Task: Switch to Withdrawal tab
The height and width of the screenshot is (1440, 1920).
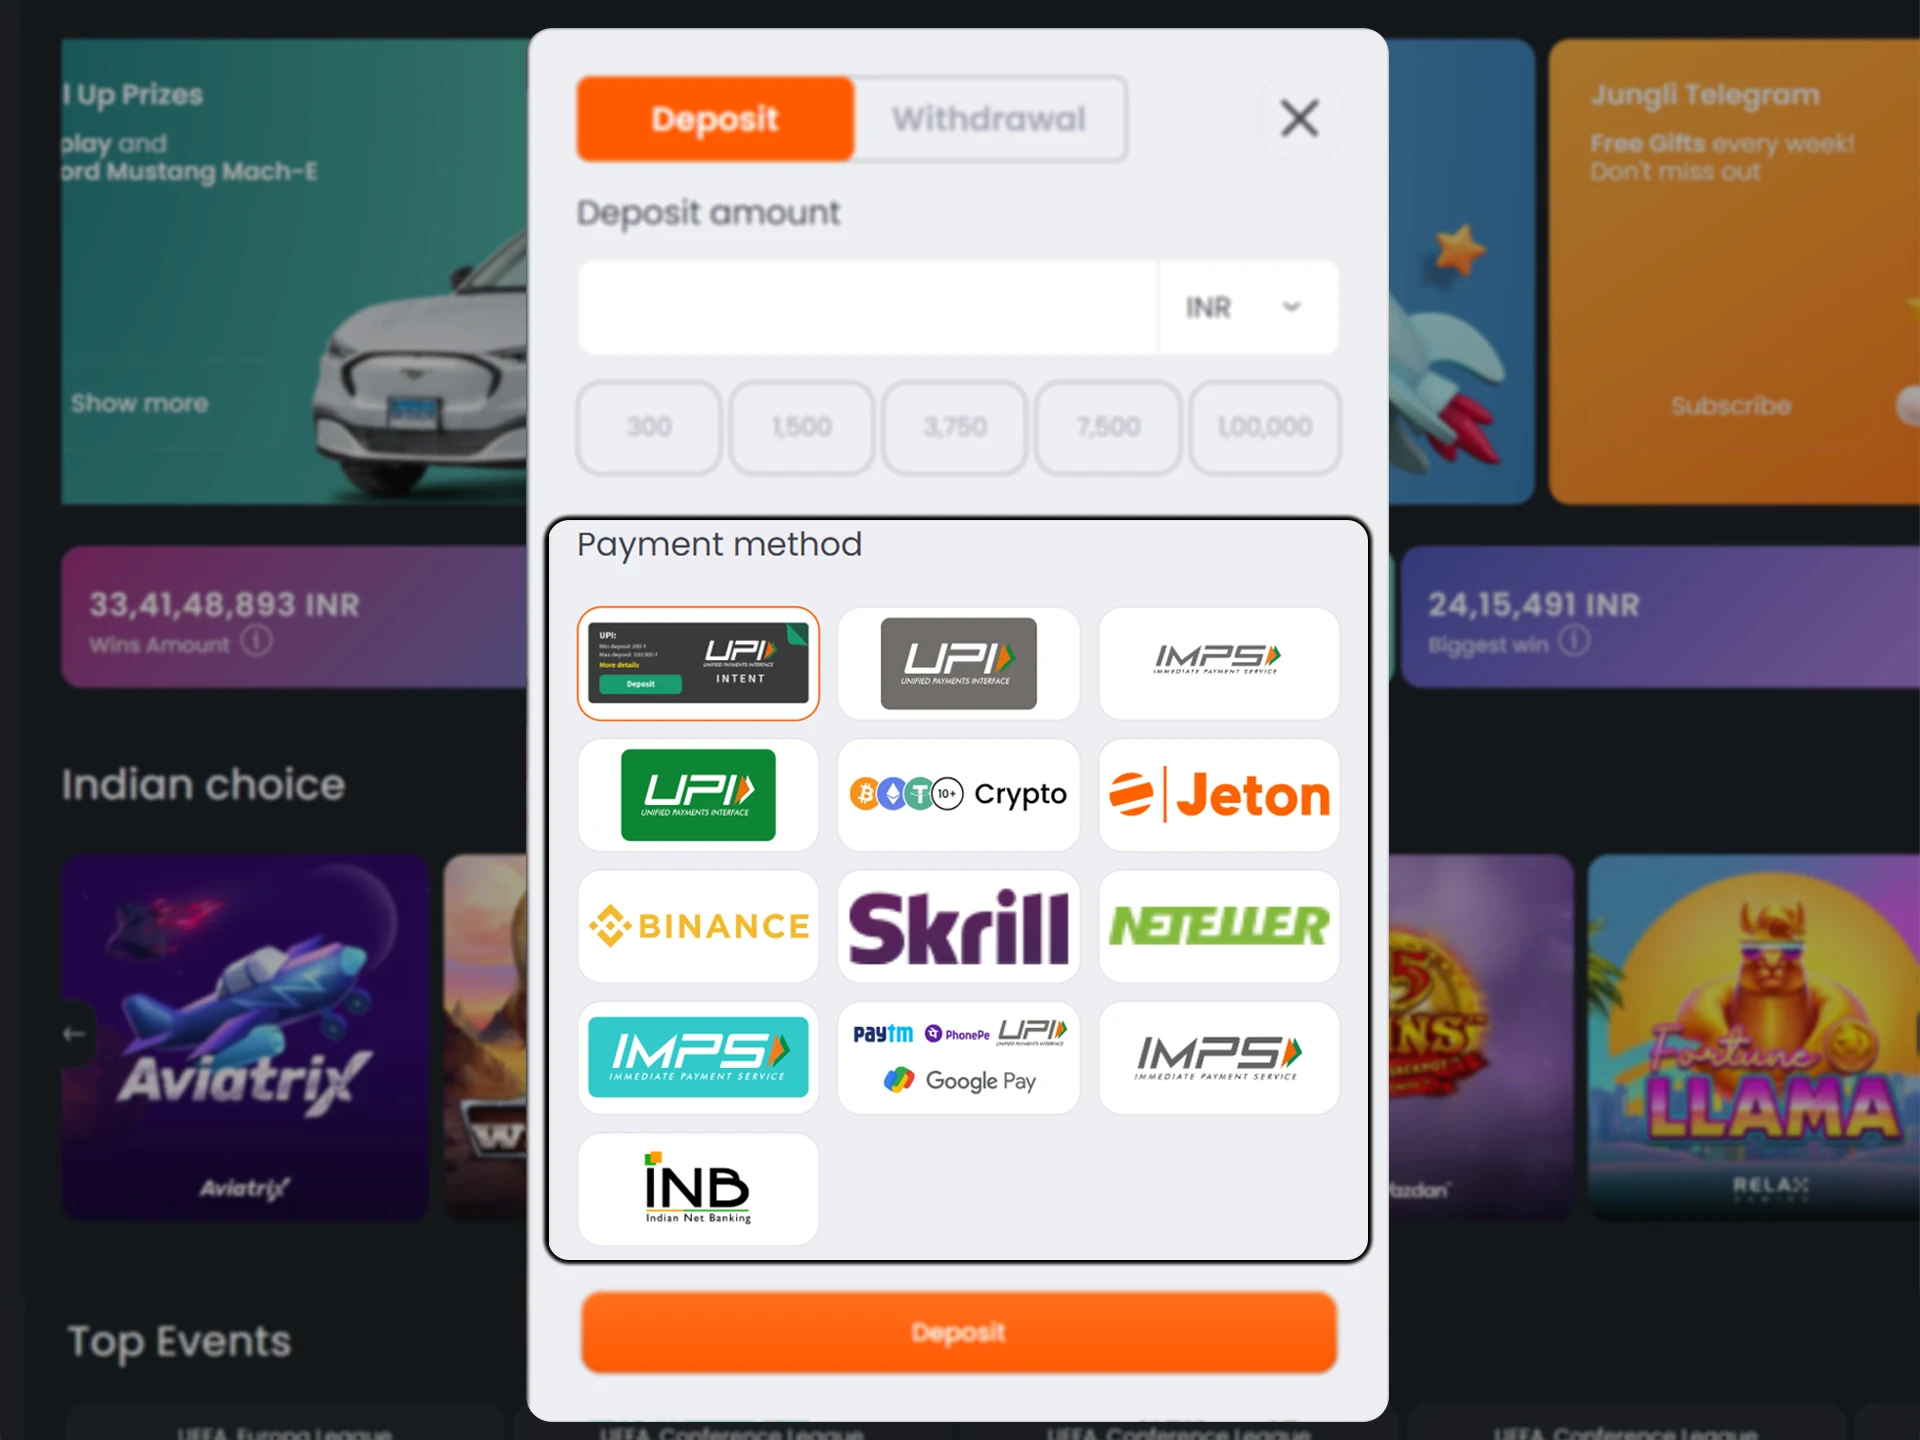Action: pyautogui.click(x=990, y=118)
